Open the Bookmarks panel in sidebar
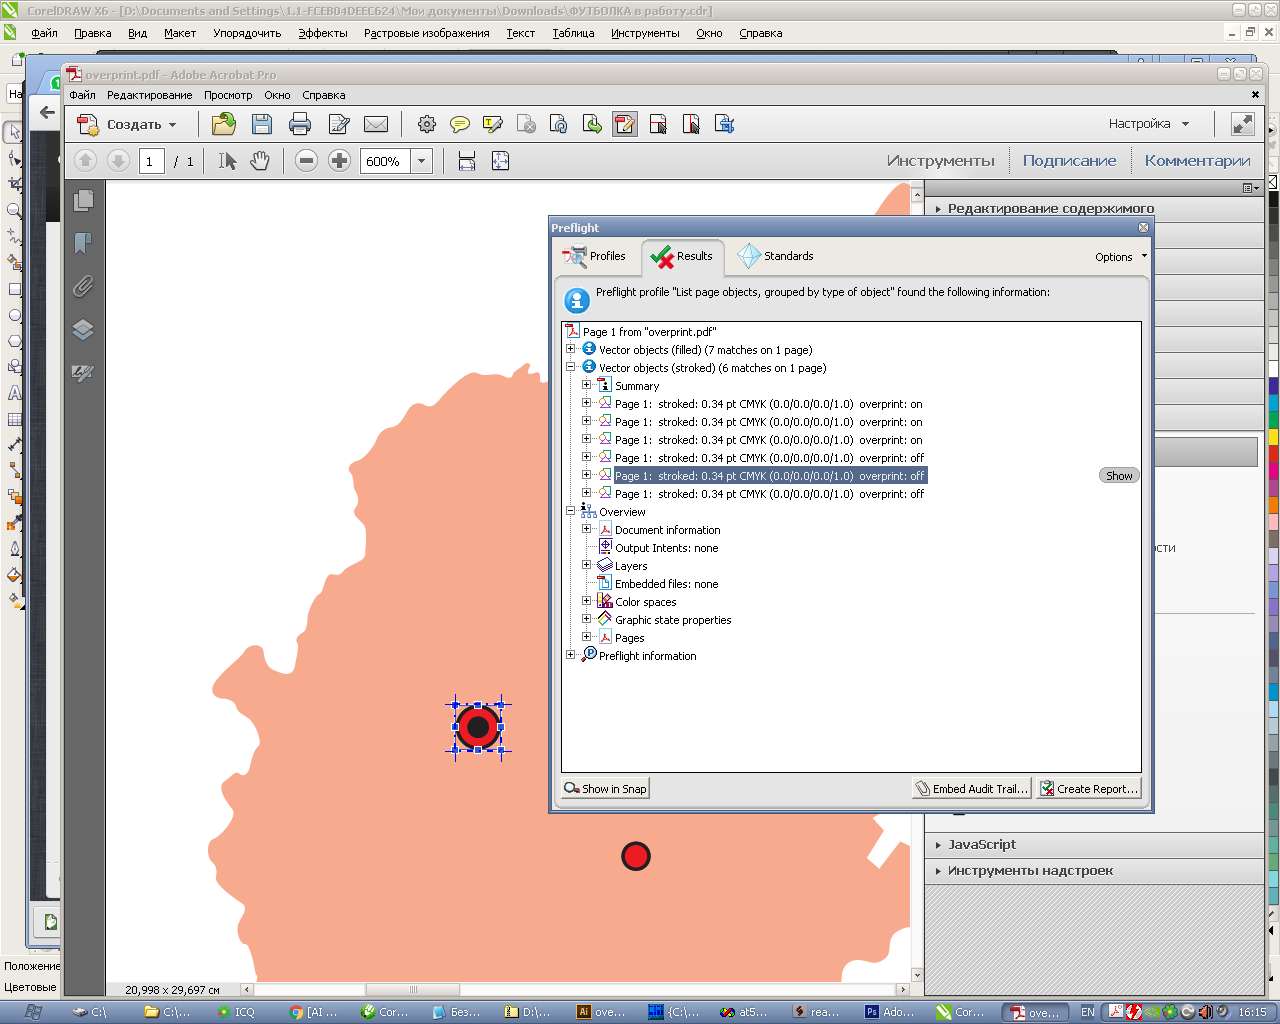 [83, 243]
